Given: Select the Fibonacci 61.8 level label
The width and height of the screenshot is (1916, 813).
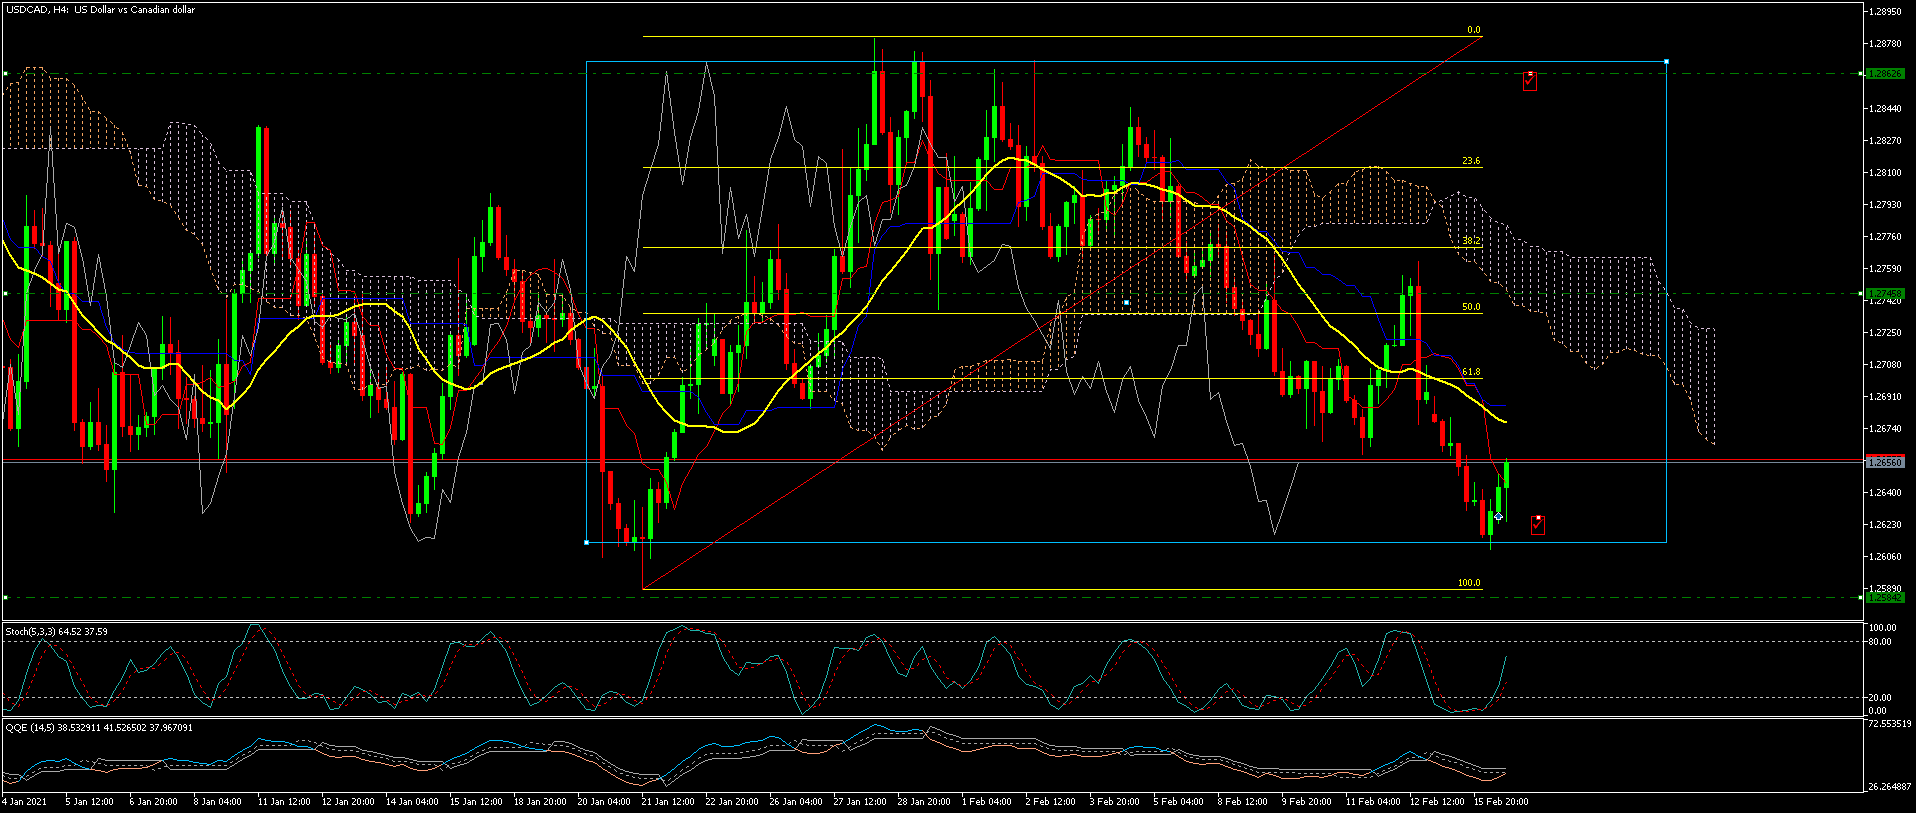Looking at the screenshot, I should (x=1470, y=372).
